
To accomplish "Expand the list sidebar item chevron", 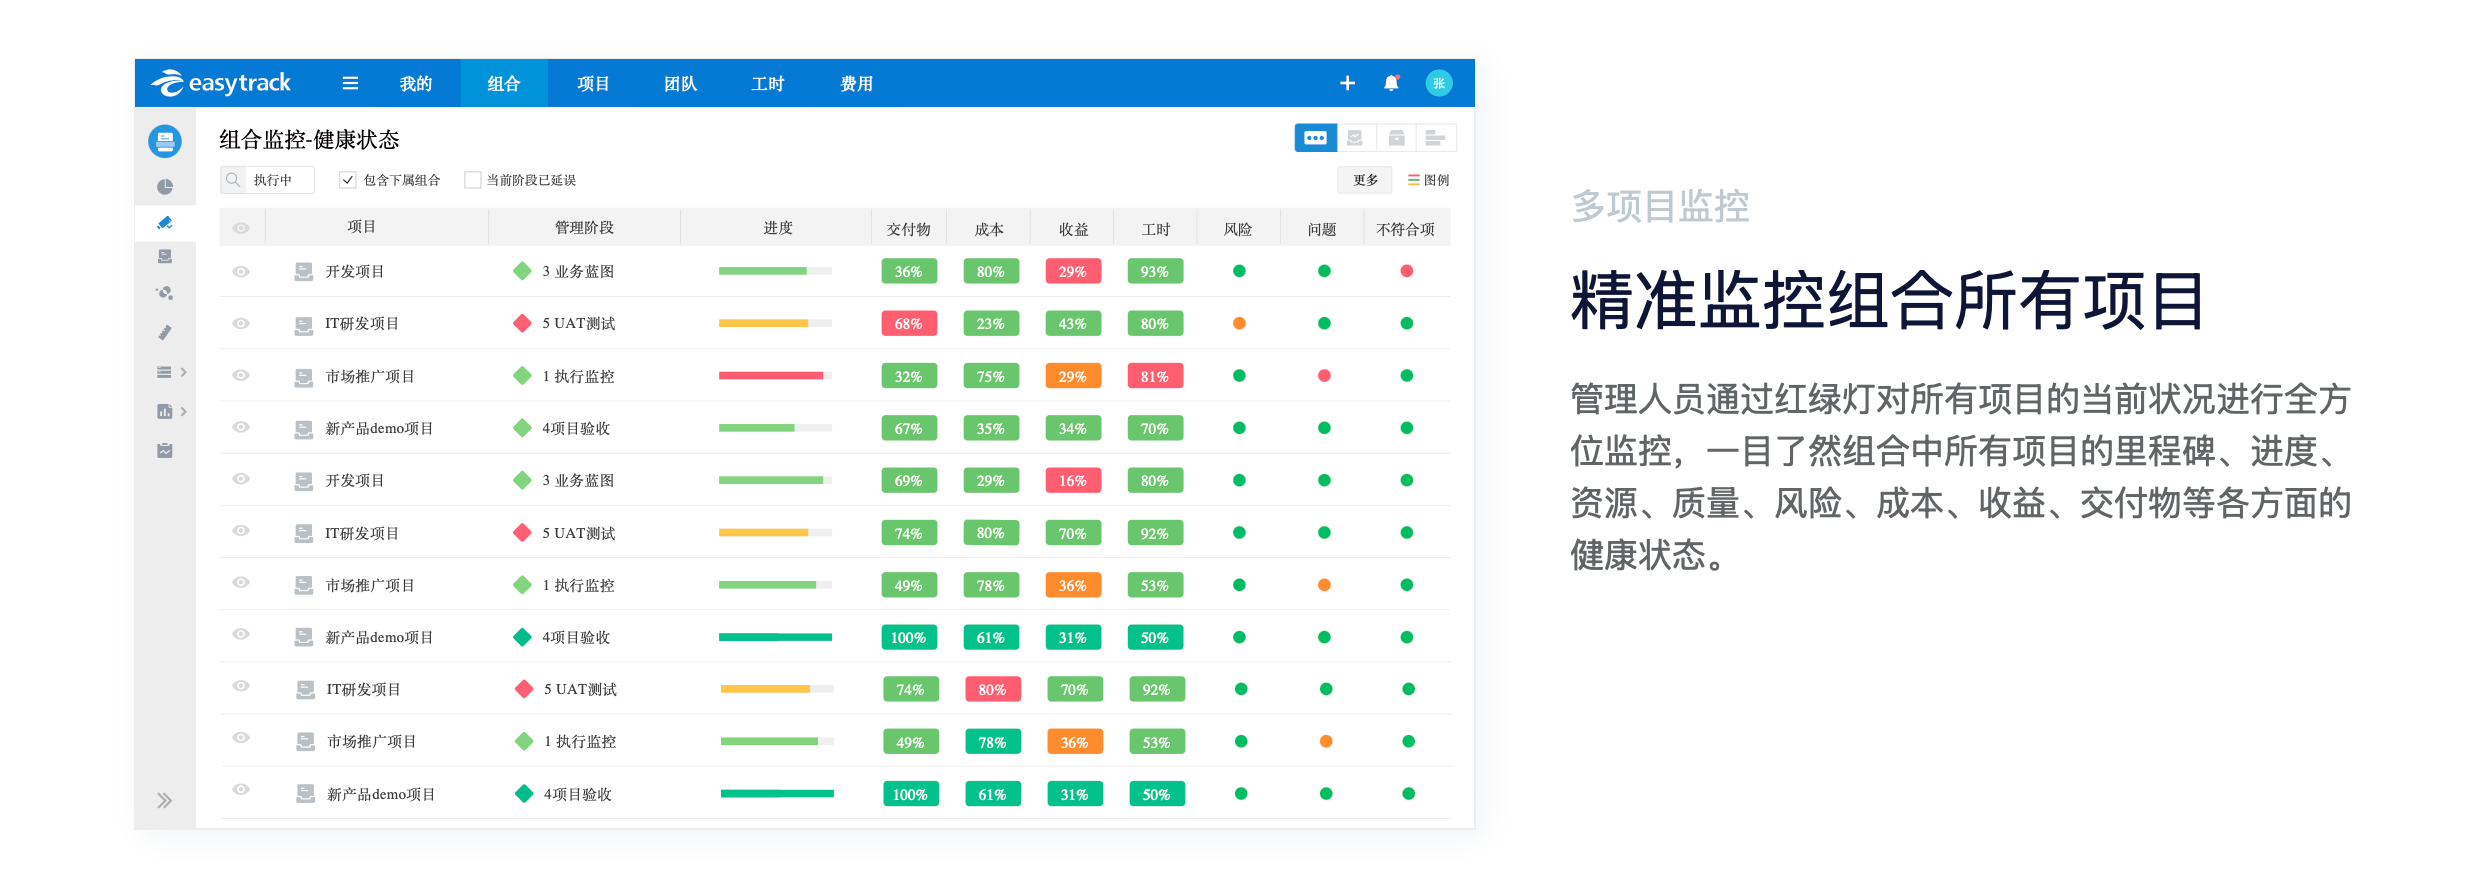I will click(184, 372).
